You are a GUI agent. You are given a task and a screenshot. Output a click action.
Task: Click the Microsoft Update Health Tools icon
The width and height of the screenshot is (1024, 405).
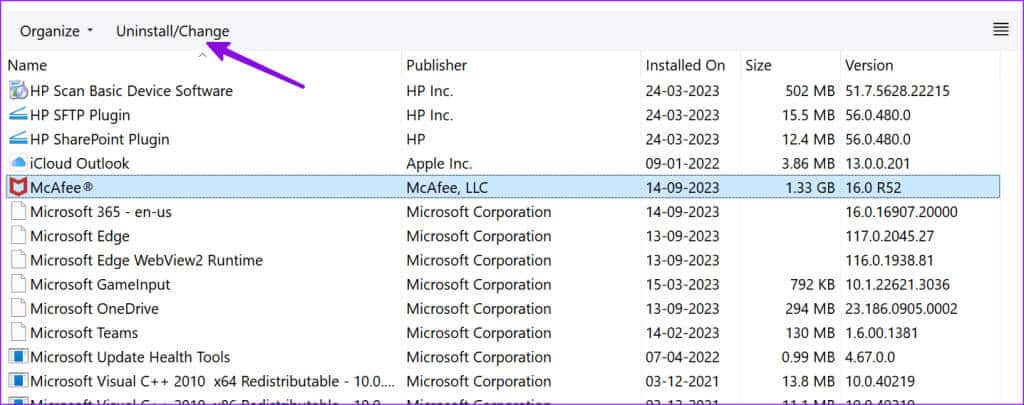point(18,357)
